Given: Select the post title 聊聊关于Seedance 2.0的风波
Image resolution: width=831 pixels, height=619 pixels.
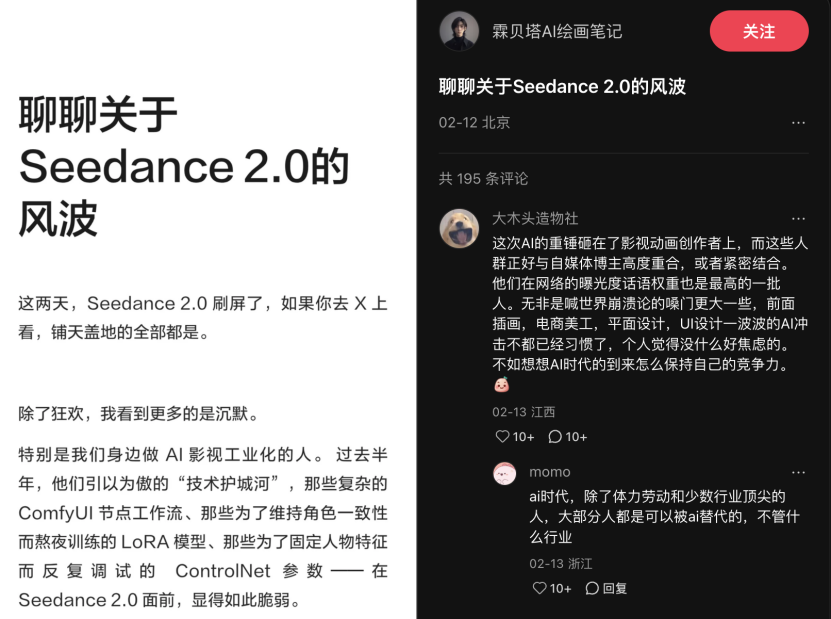Looking at the screenshot, I should click(563, 86).
